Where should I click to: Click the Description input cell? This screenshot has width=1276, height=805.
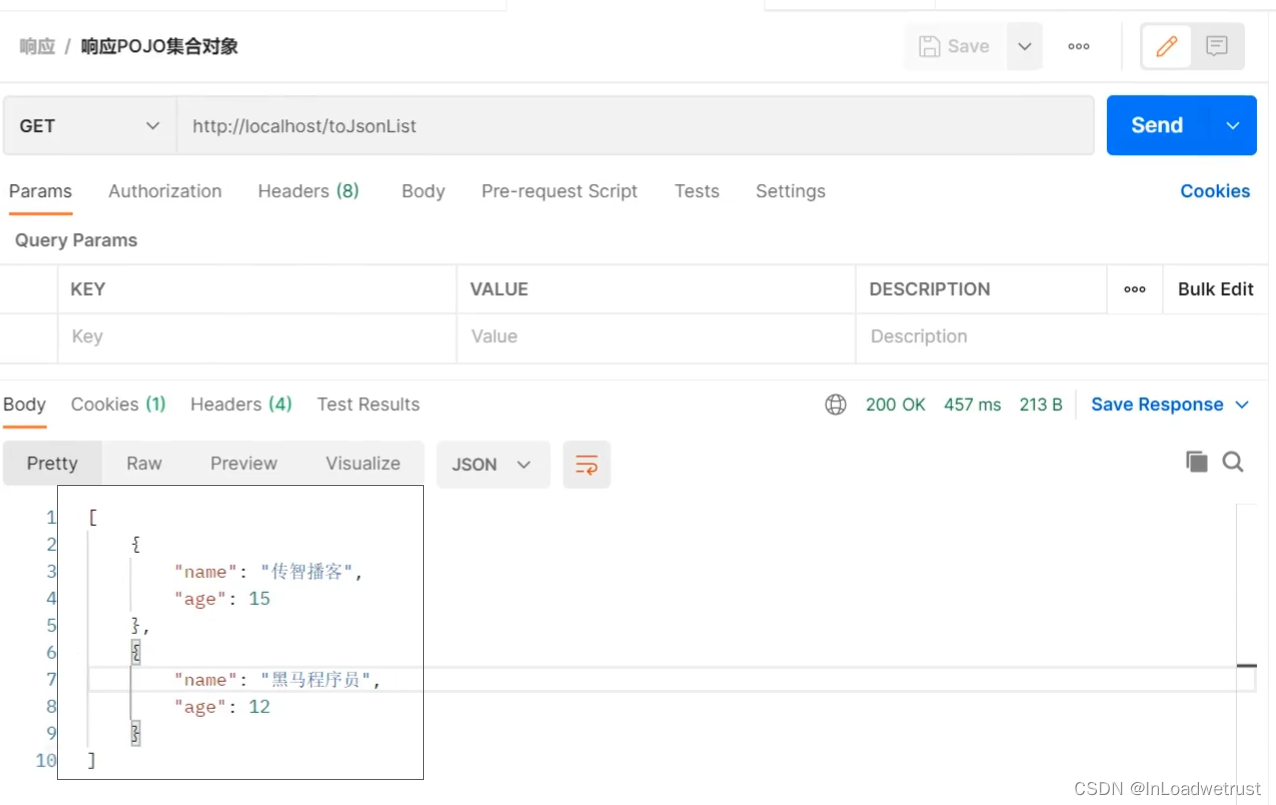[1062, 337]
